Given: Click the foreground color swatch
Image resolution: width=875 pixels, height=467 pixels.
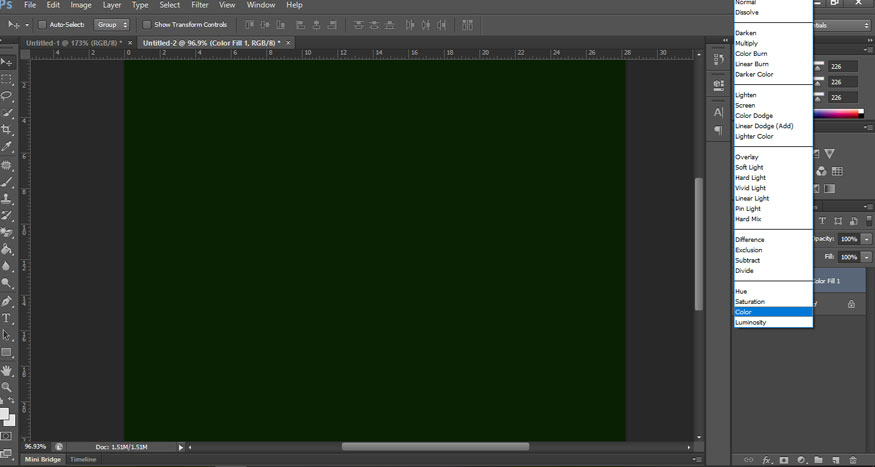Looking at the screenshot, I should pyautogui.click(x=5, y=412).
